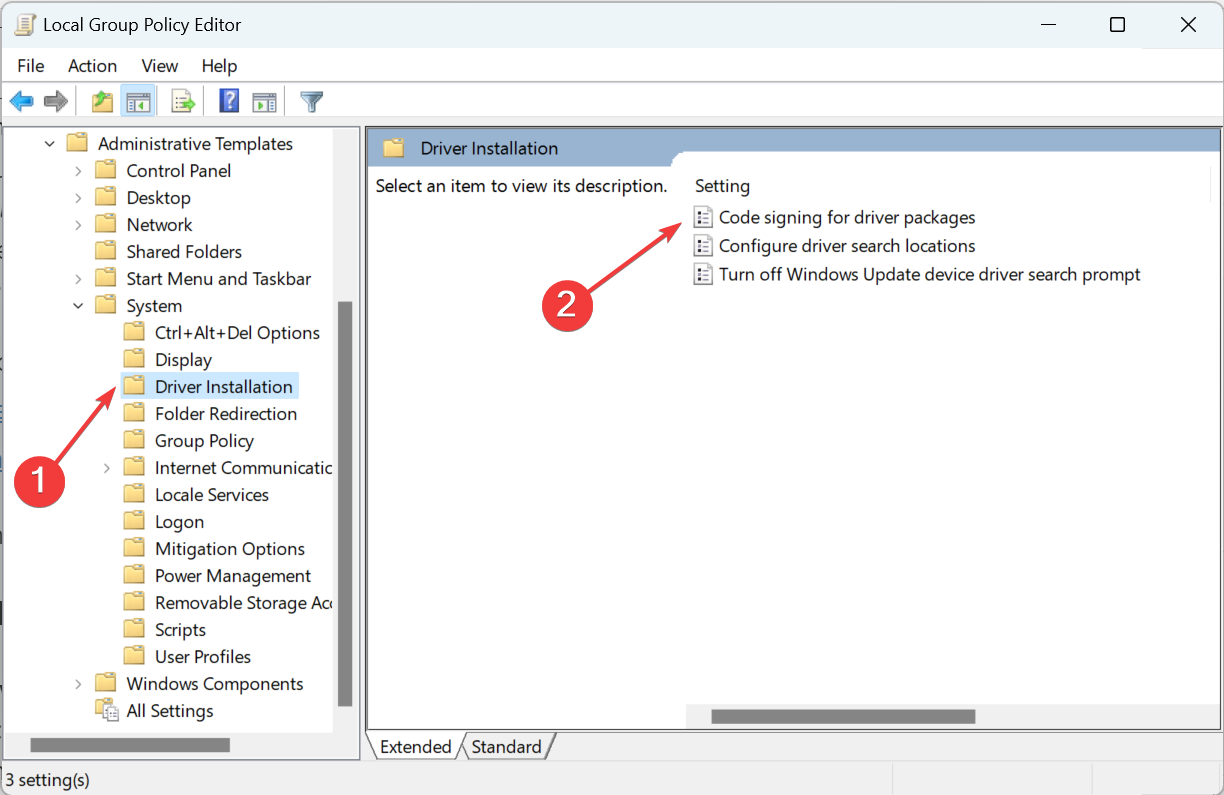Select the Folder Redirection folder
This screenshot has height=795, width=1224.
pos(226,413)
